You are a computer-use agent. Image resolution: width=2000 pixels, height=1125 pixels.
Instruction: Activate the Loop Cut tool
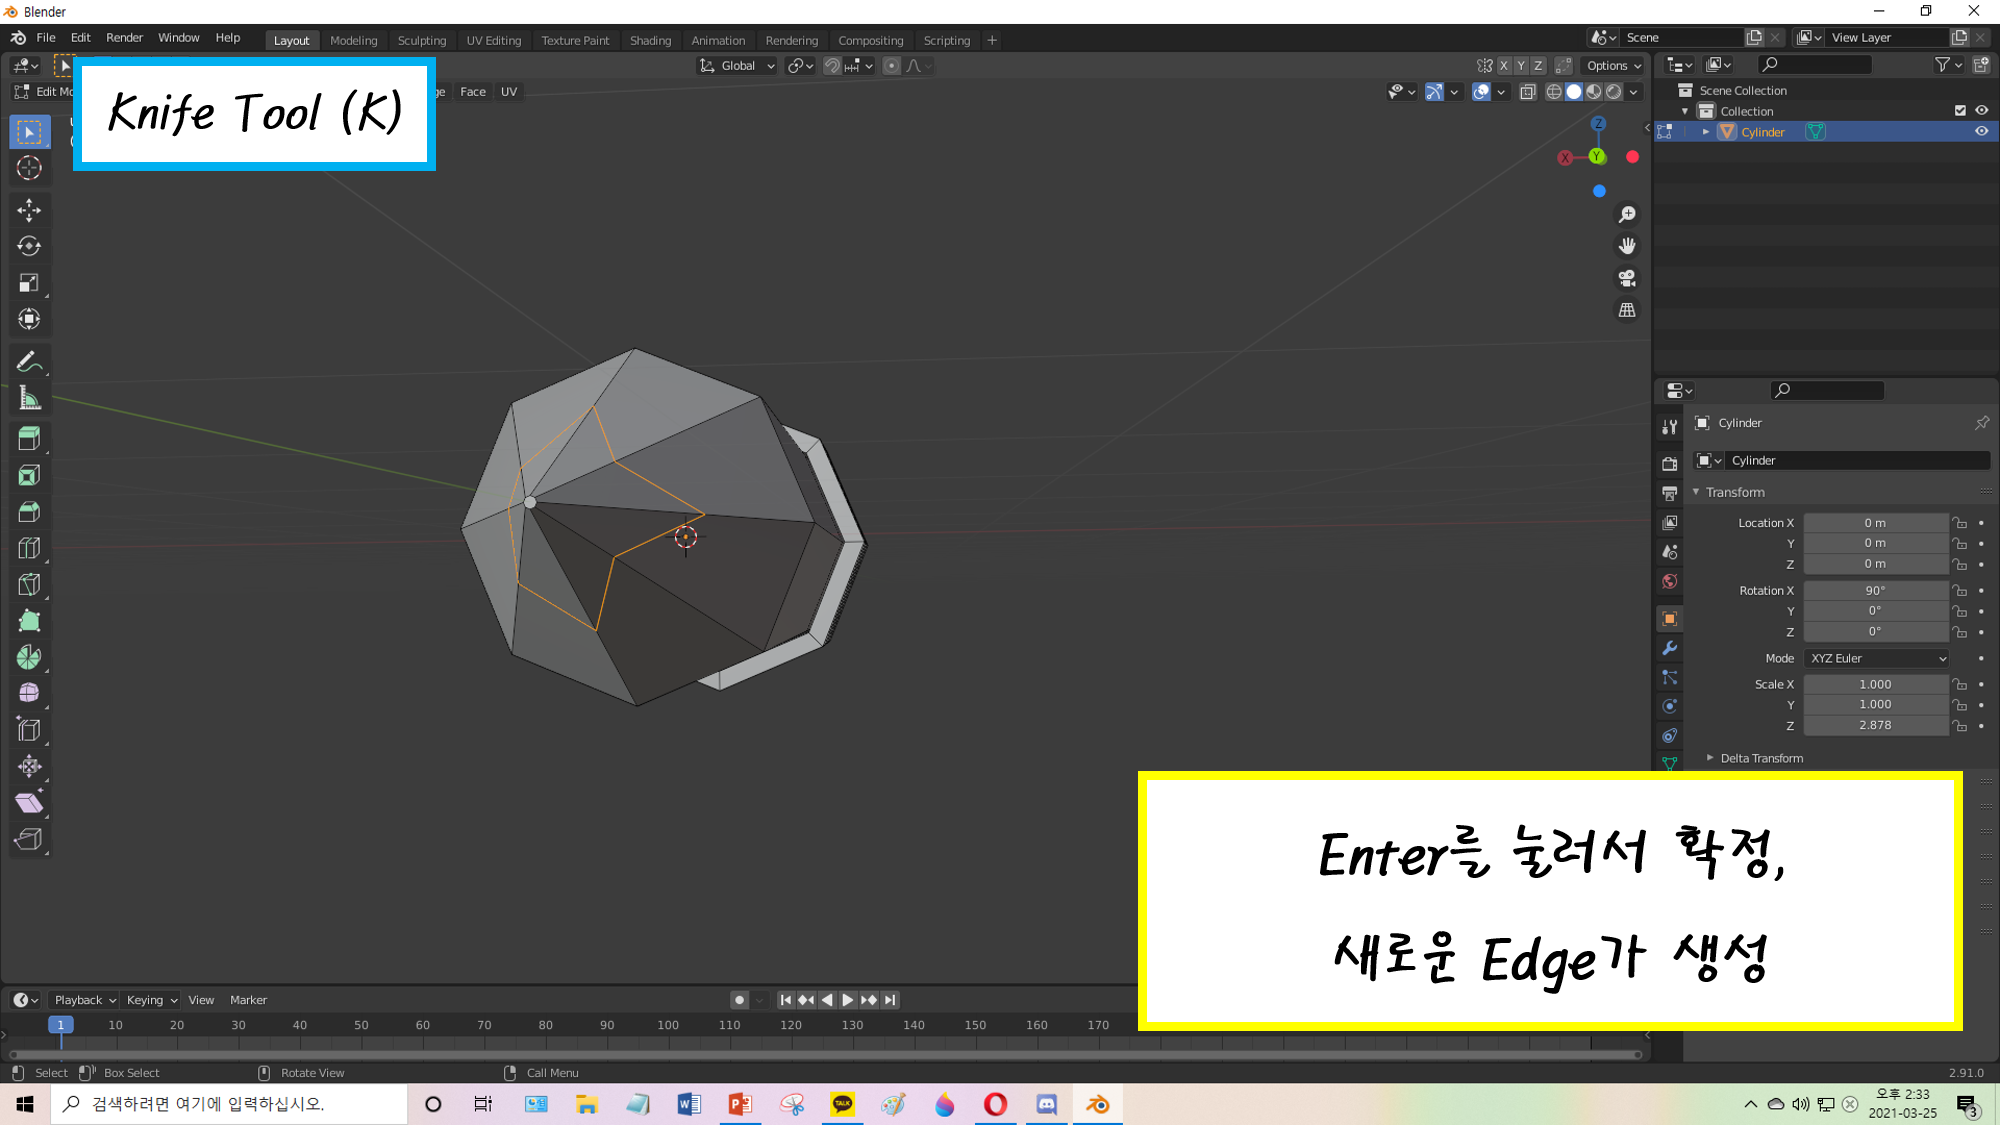(x=29, y=548)
